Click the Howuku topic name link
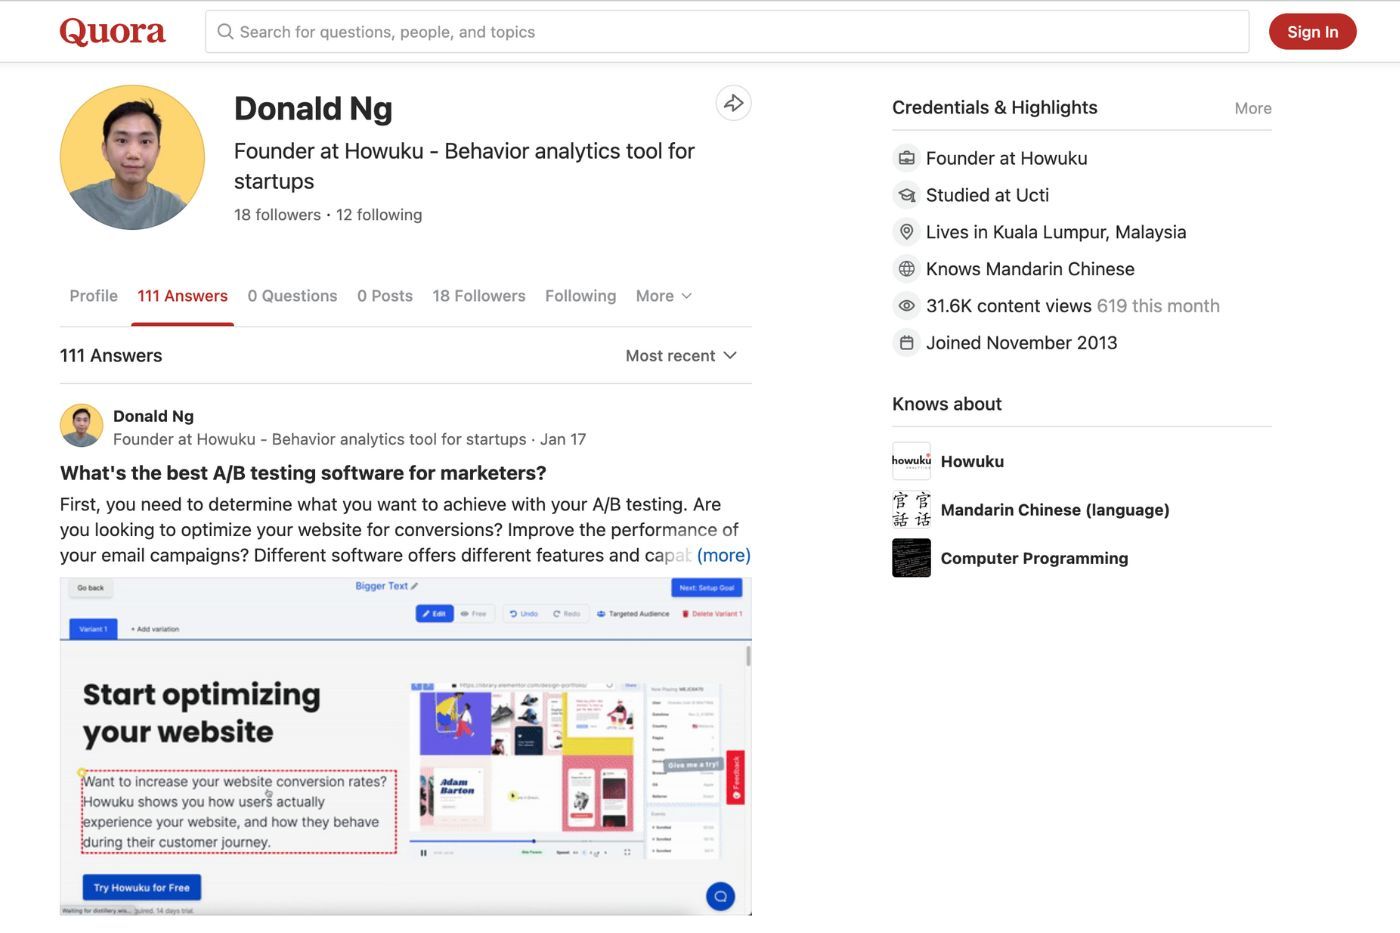Screen dimensions: 1400x933 [x=972, y=461]
